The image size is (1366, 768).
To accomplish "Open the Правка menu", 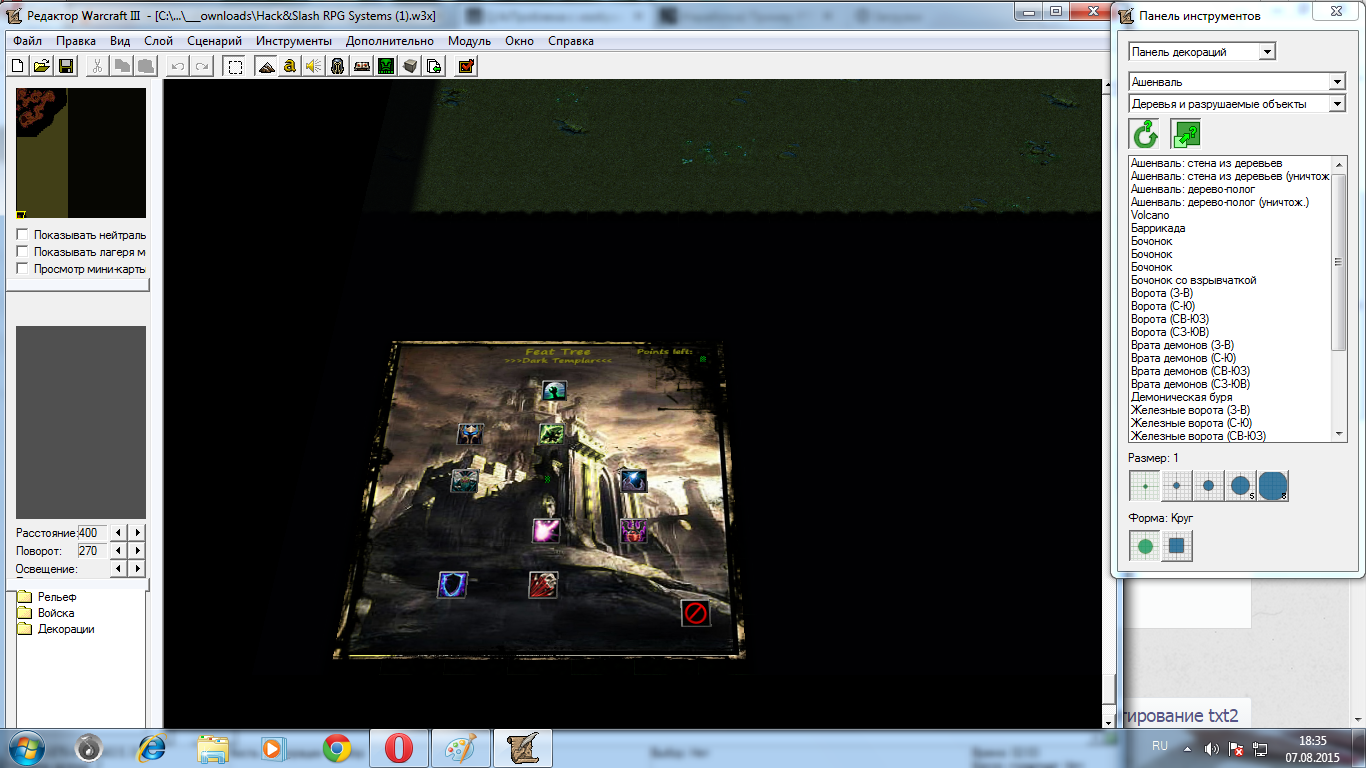I will click(76, 41).
